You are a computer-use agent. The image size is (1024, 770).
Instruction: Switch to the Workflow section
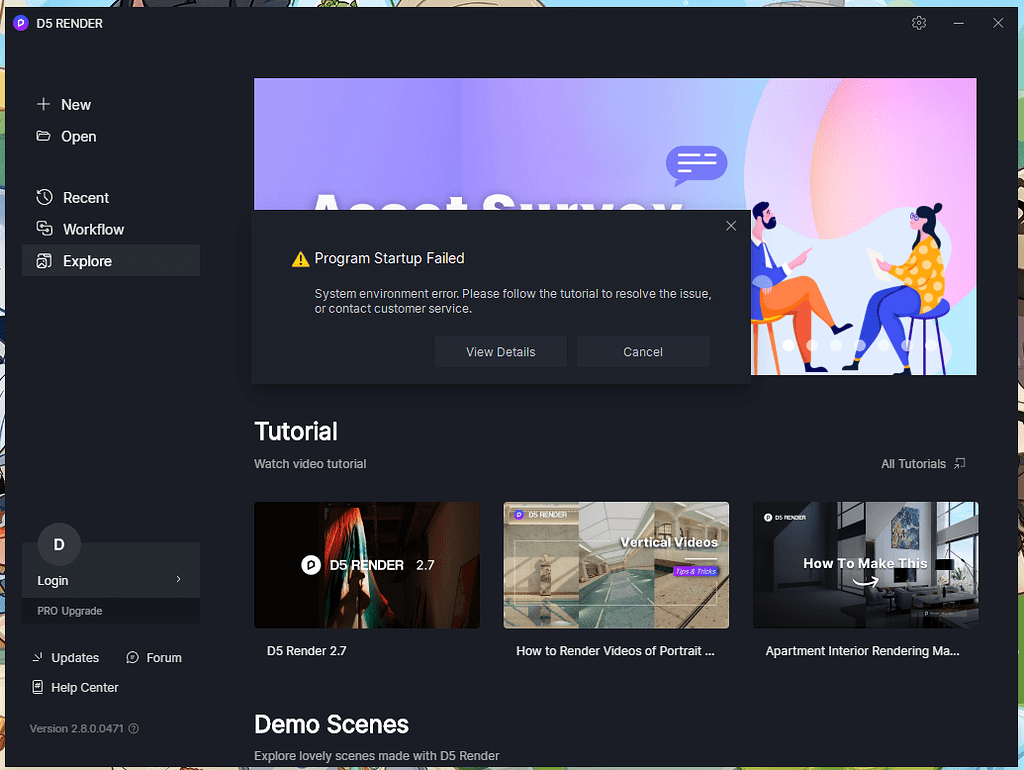click(93, 229)
